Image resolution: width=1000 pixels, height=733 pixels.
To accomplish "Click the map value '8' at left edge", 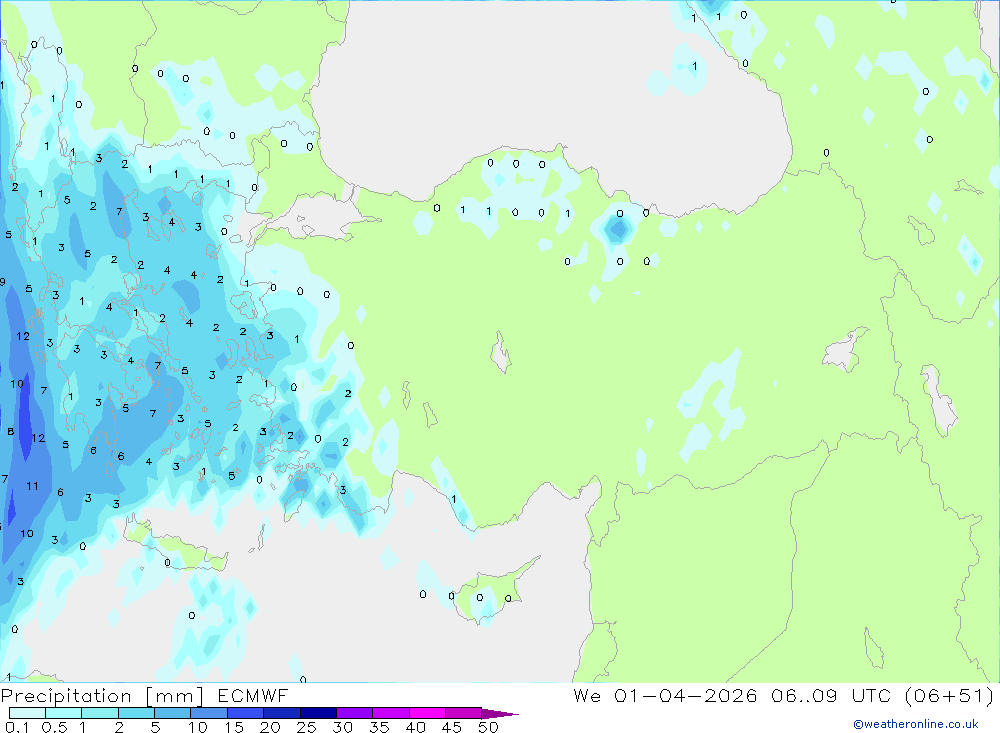I will [x=10, y=432].
